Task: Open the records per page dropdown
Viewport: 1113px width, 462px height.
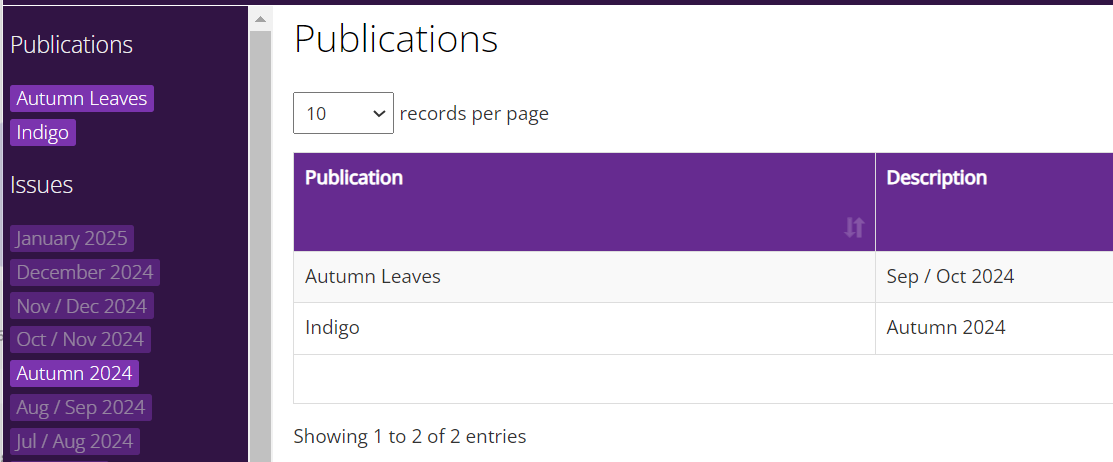Action: pos(343,113)
